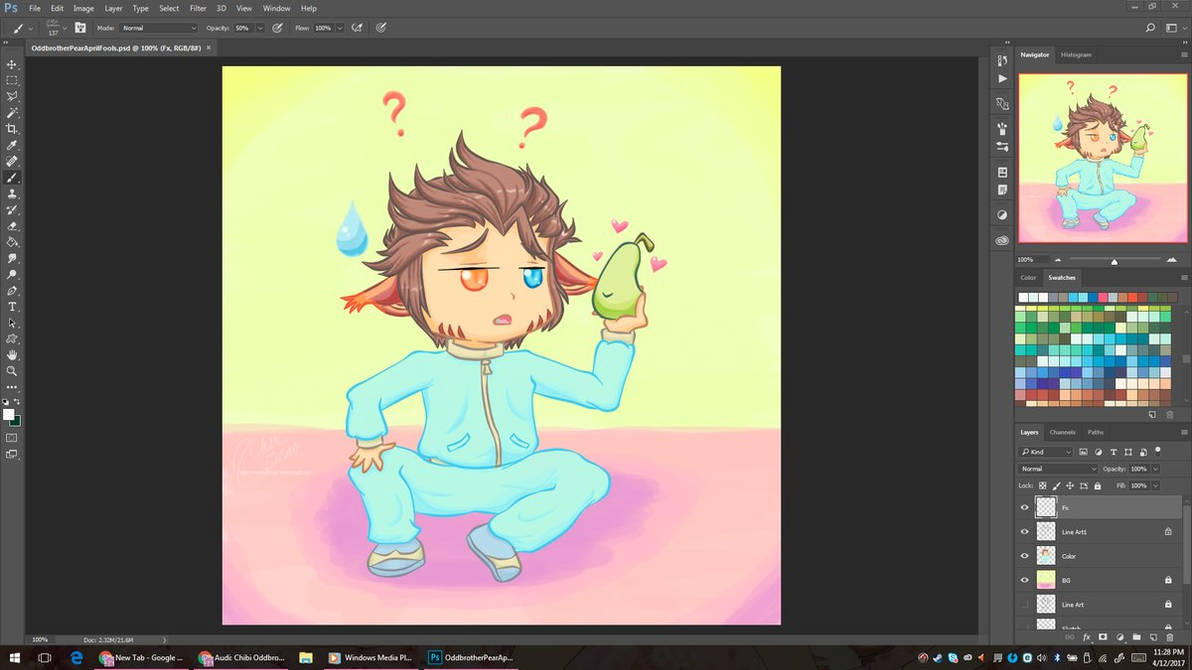This screenshot has height=670, width=1192.
Task: Hide the BG layer
Action: click(1025, 580)
